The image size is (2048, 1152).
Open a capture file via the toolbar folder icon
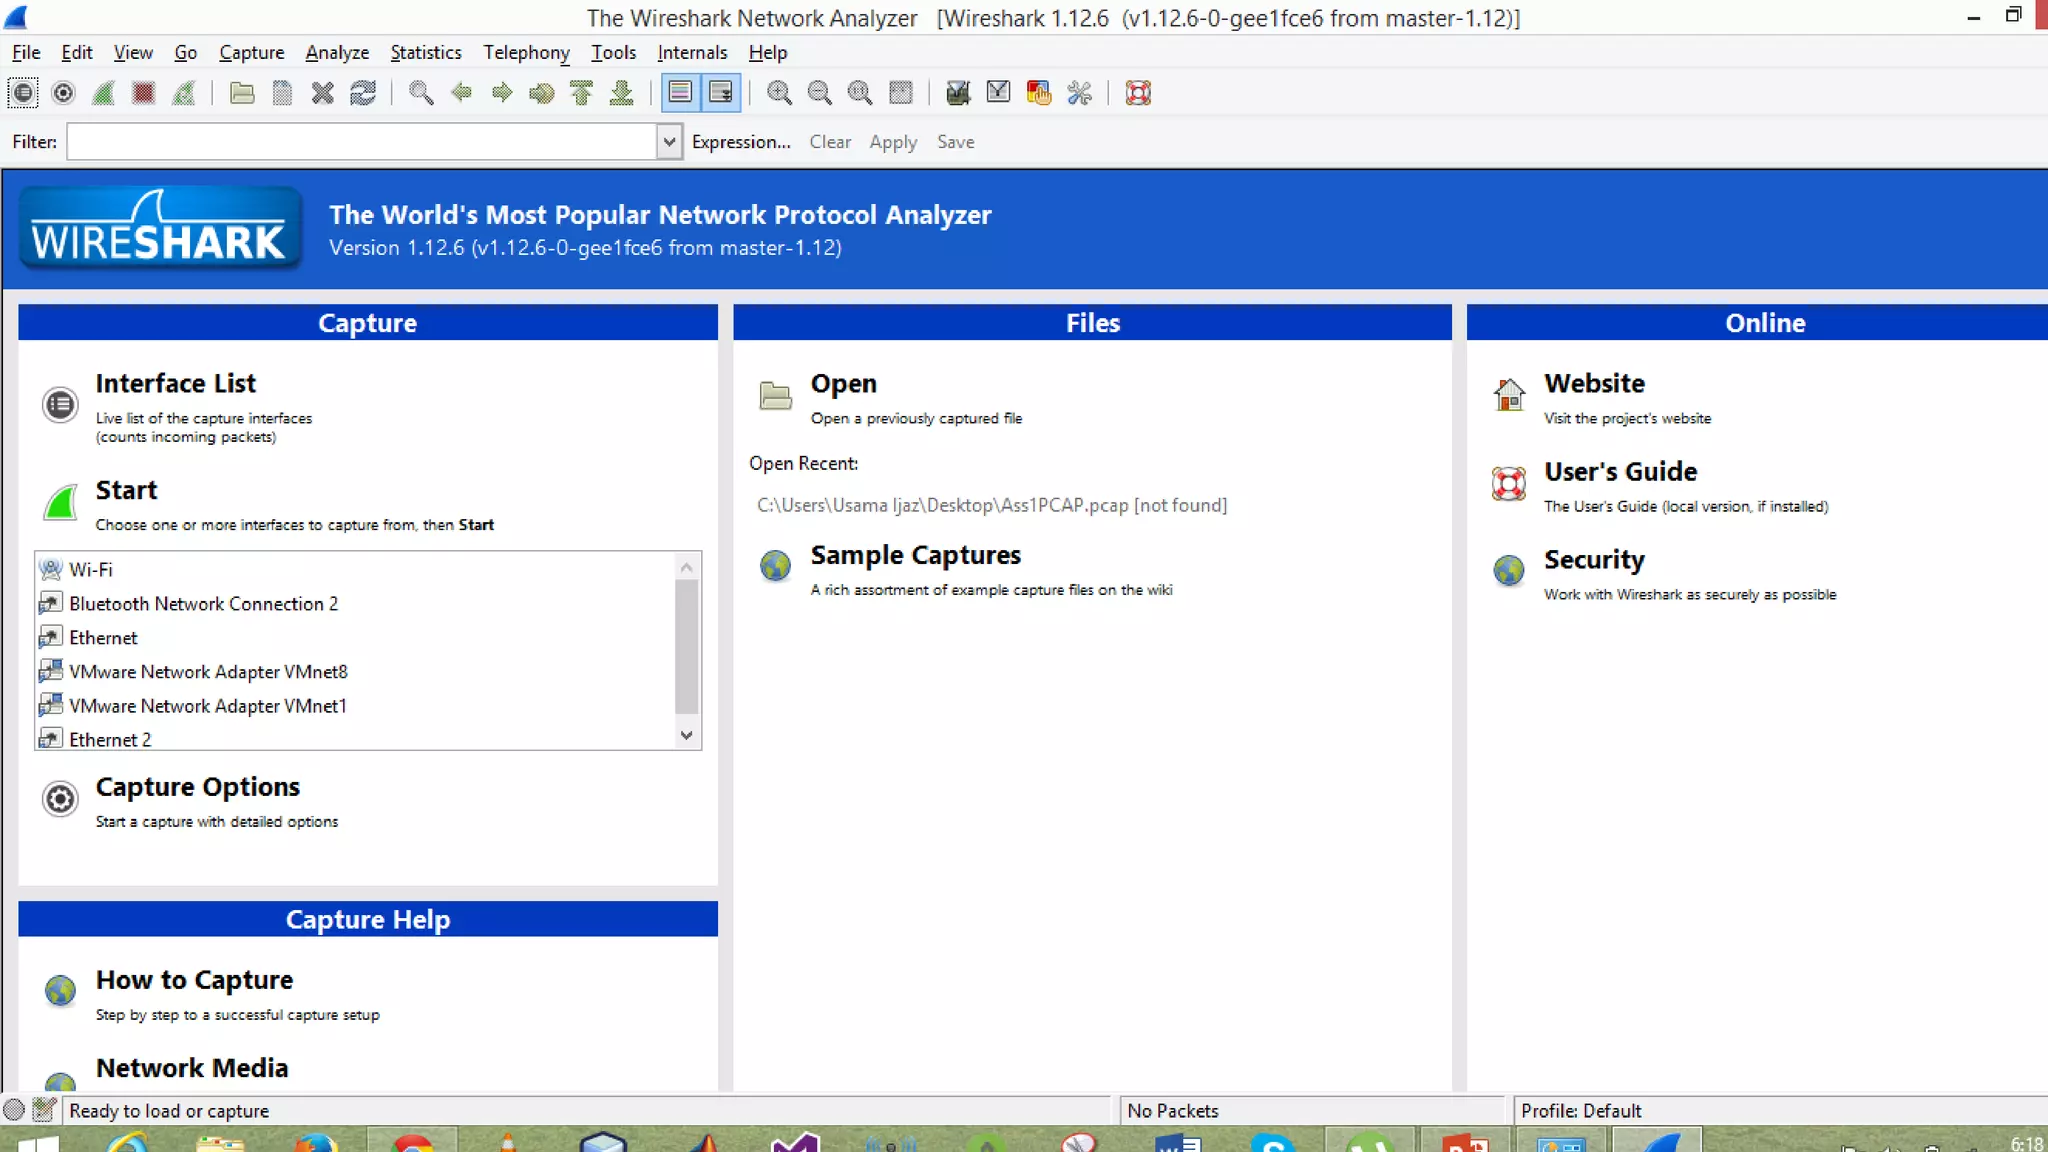tap(241, 93)
